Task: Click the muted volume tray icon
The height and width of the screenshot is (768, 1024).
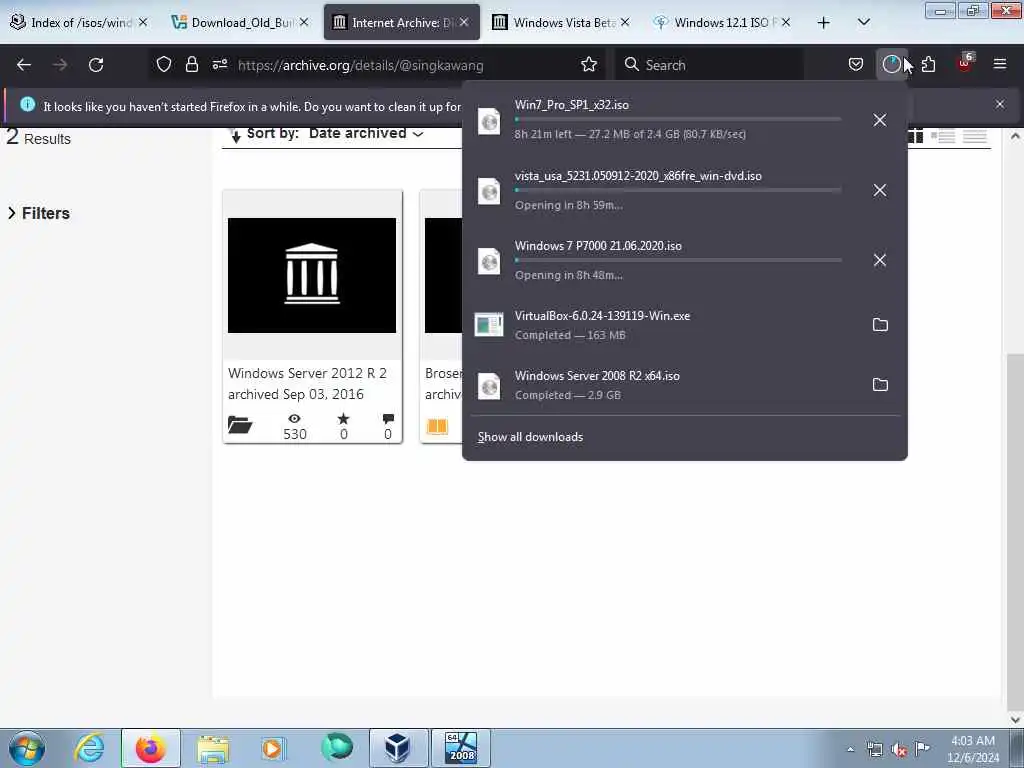Action: click(899, 750)
